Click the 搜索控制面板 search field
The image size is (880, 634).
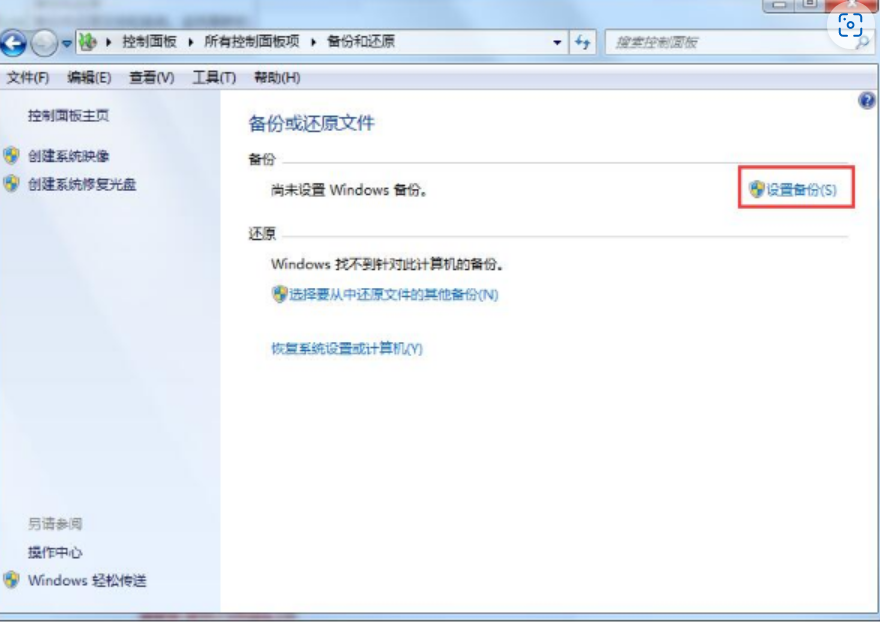[x=732, y=43]
